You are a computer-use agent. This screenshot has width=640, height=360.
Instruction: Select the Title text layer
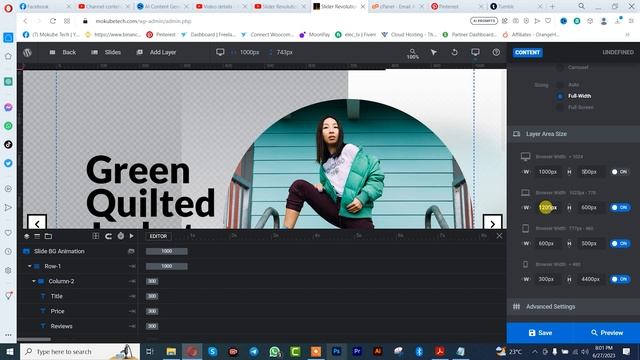coord(56,296)
